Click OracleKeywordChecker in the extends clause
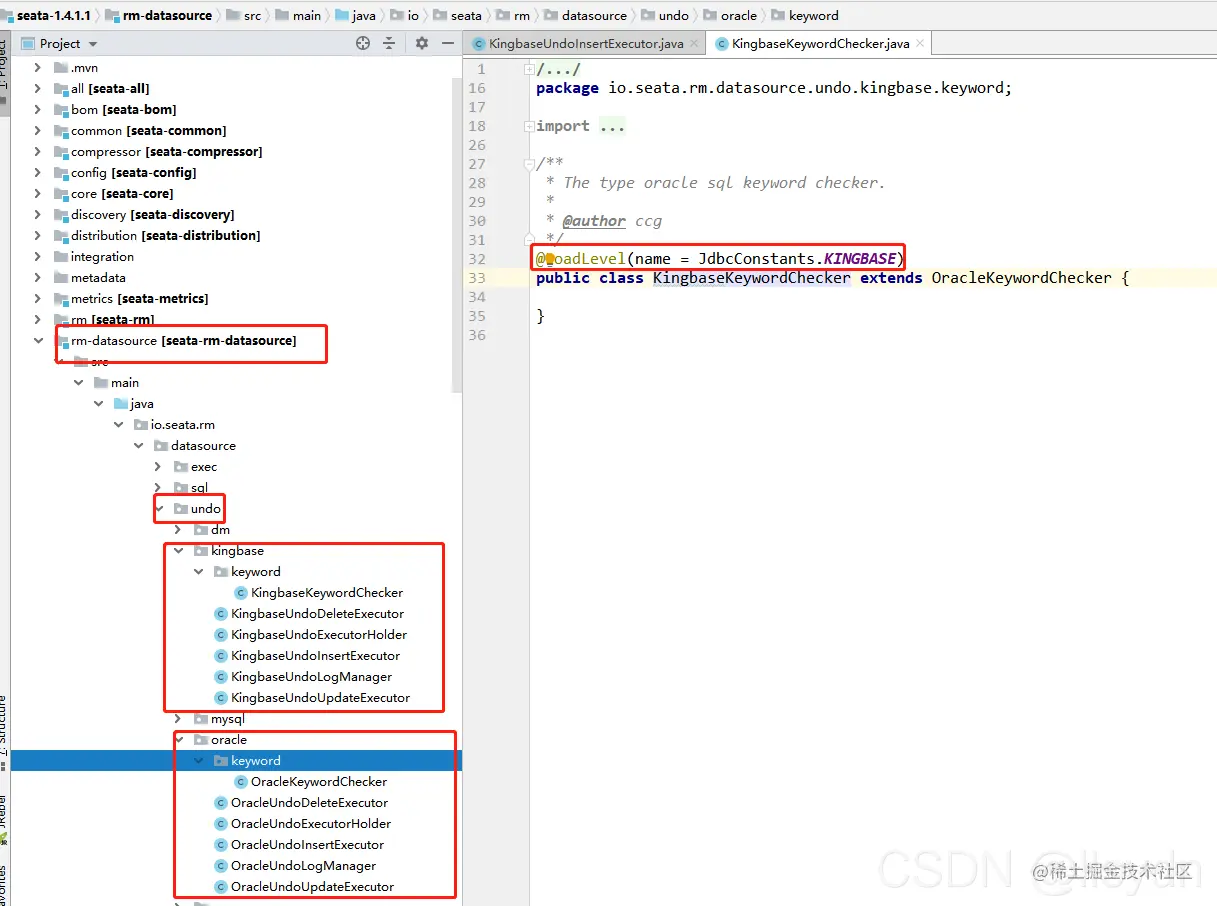This screenshot has height=906, width=1217. point(1021,278)
